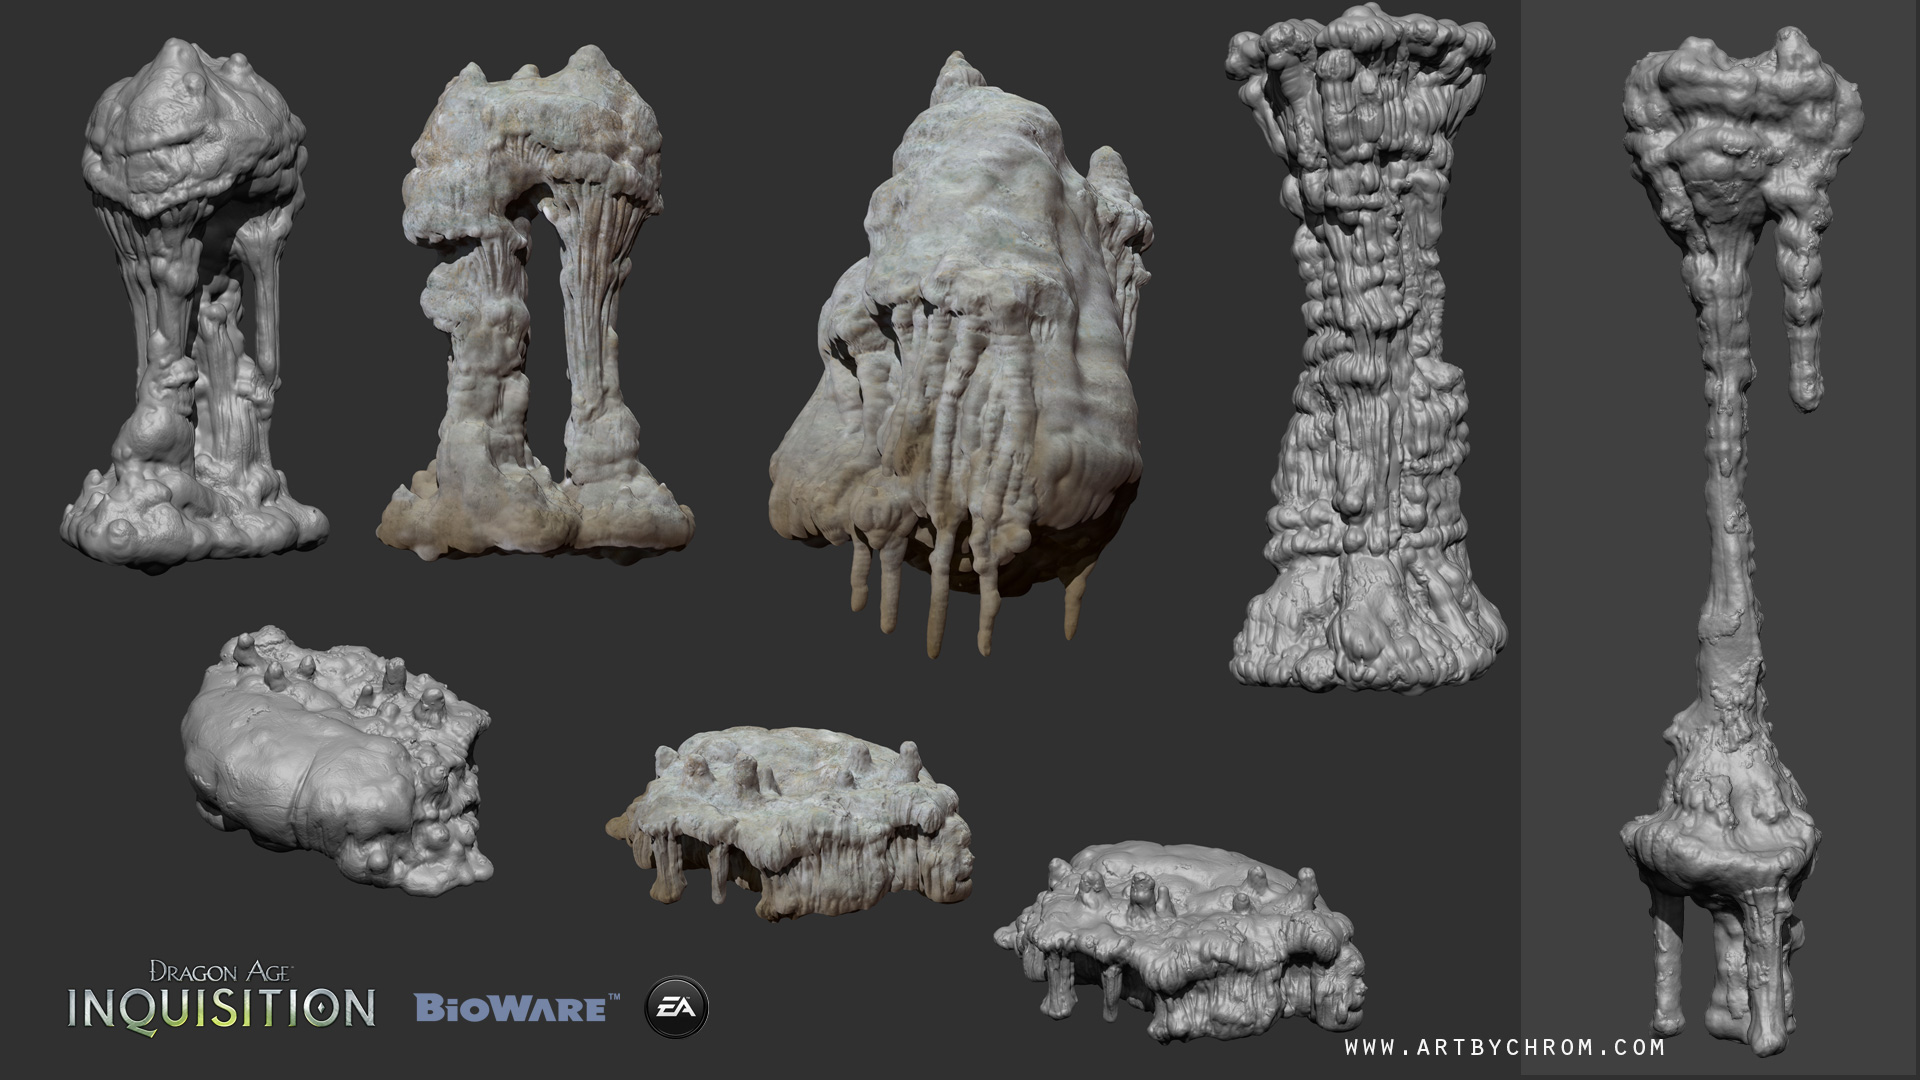
Task: Open the www.artbychrom.com link text
Action: click(x=1505, y=1047)
